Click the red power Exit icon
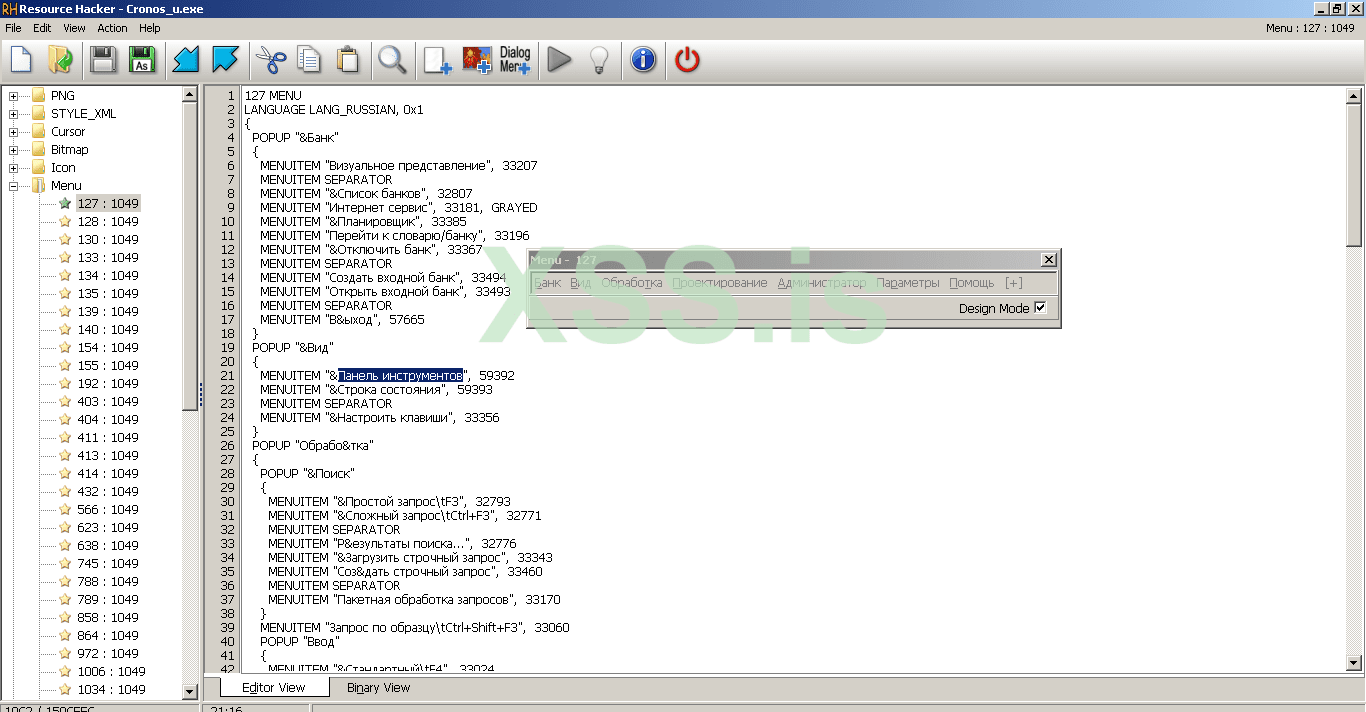 click(x=687, y=60)
